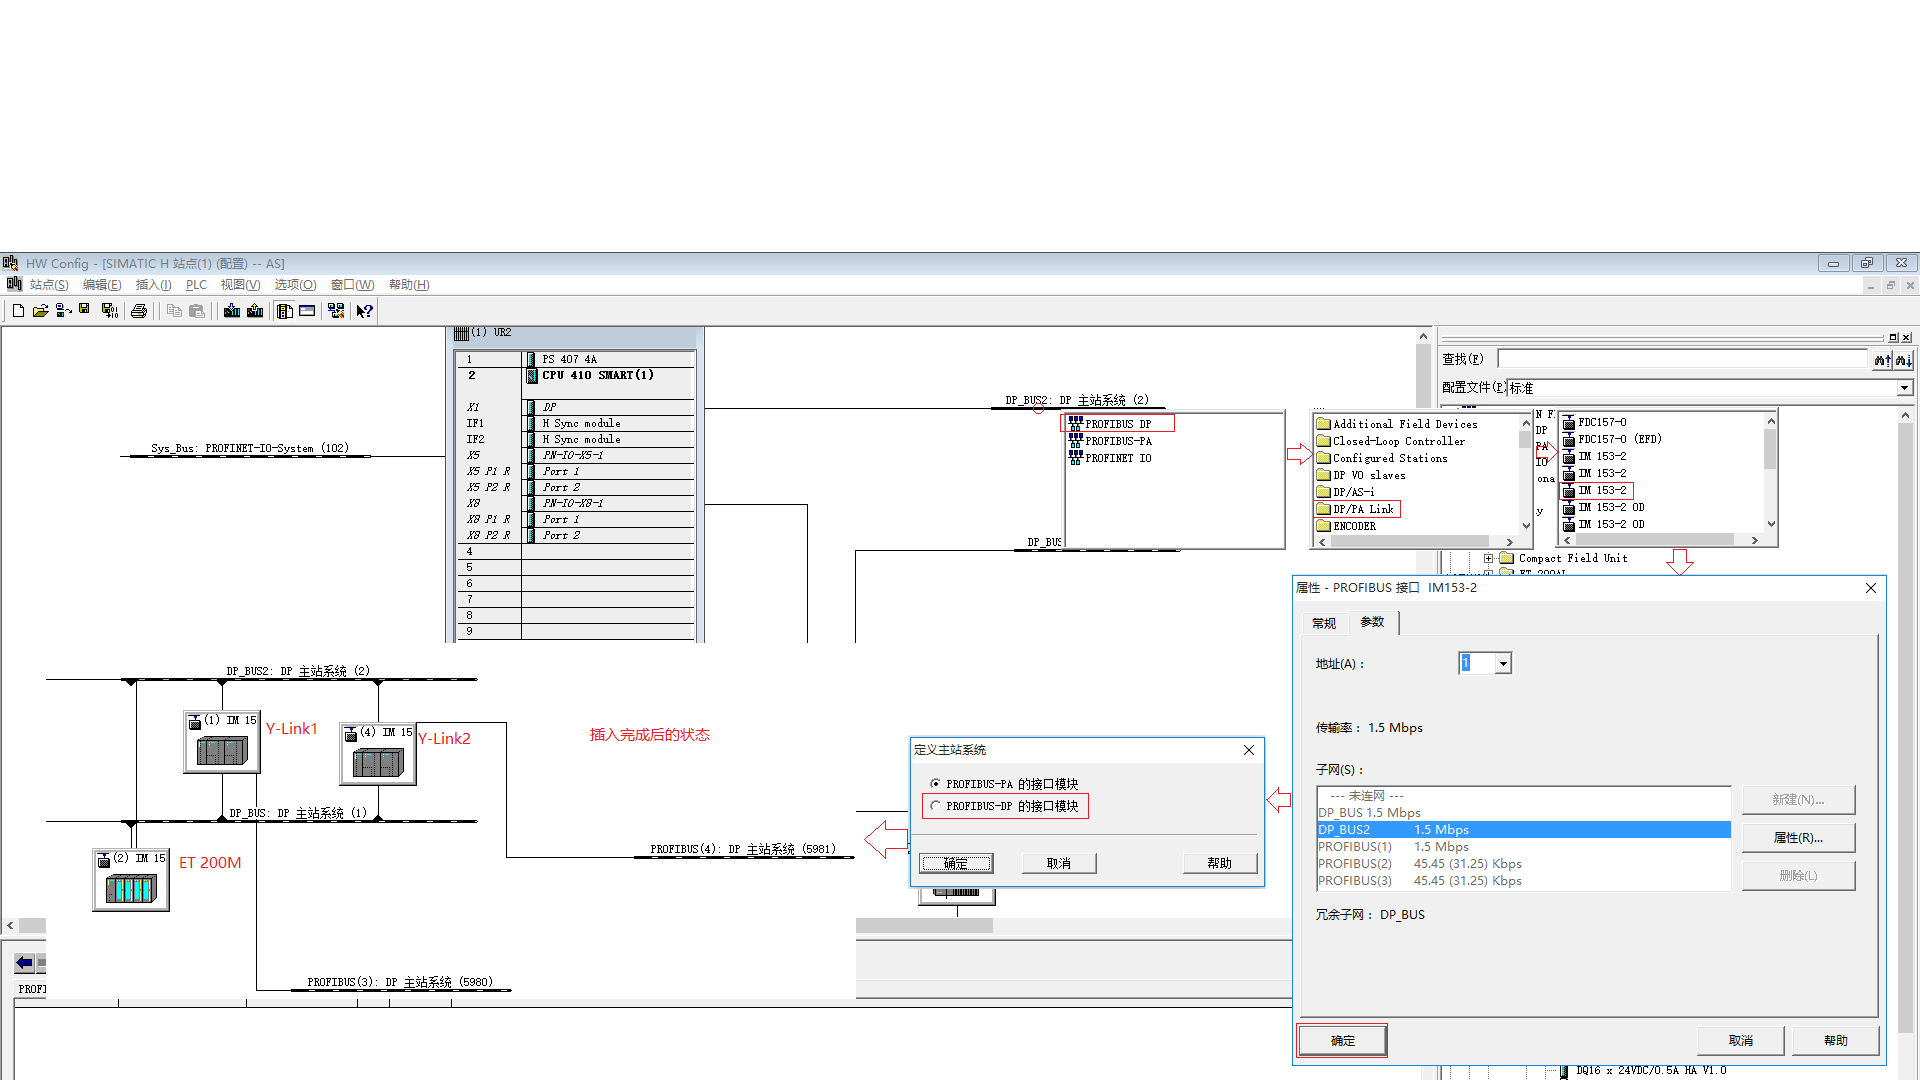
Task: Click Upload to PG icon
Action: (255, 311)
